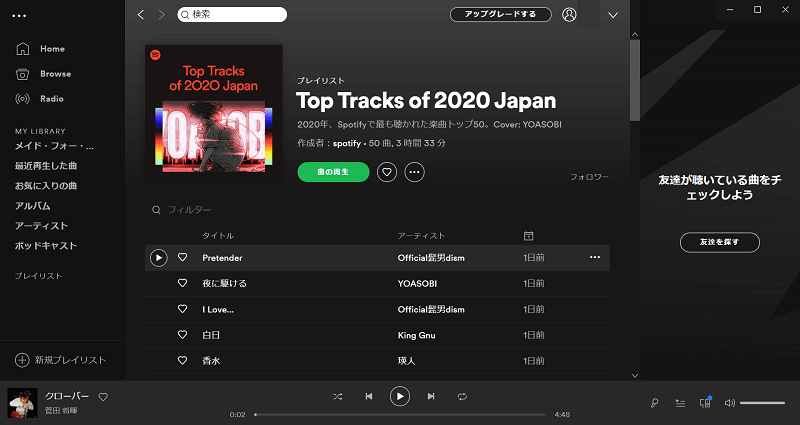Click the playlist cover art thumbnail
The image size is (800, 425).
(214, 113)
